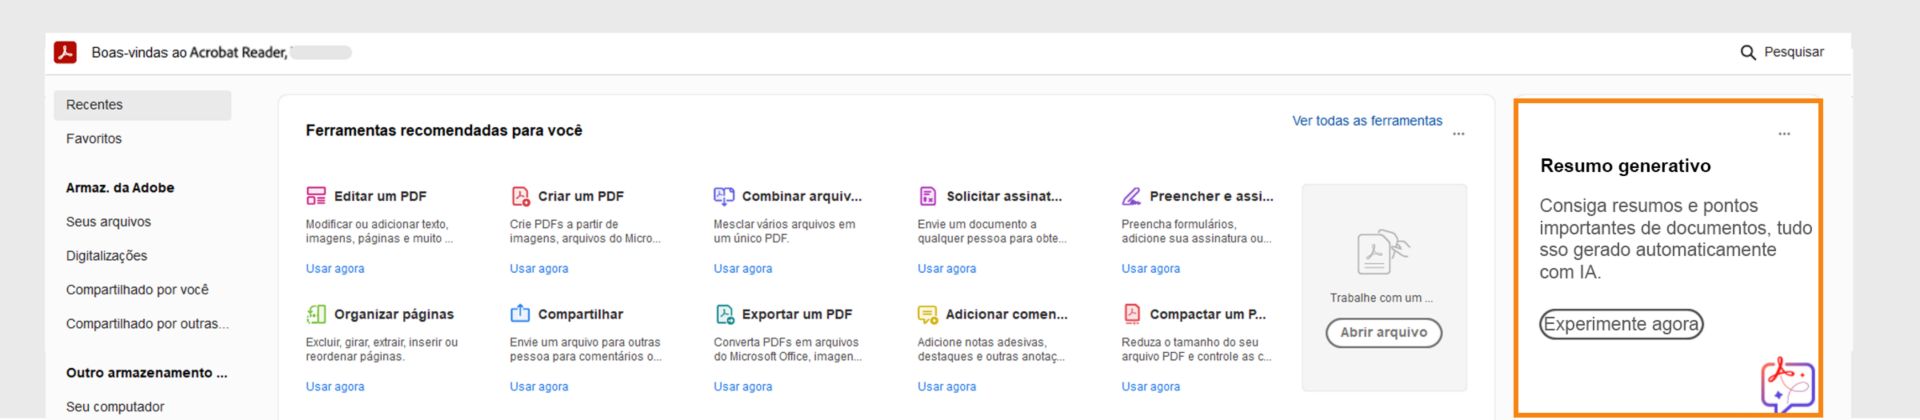The width and height of the screenshot is (1920, 420).
Task: Open Resumo generativo card options menu
Action: pos(1784,134)
